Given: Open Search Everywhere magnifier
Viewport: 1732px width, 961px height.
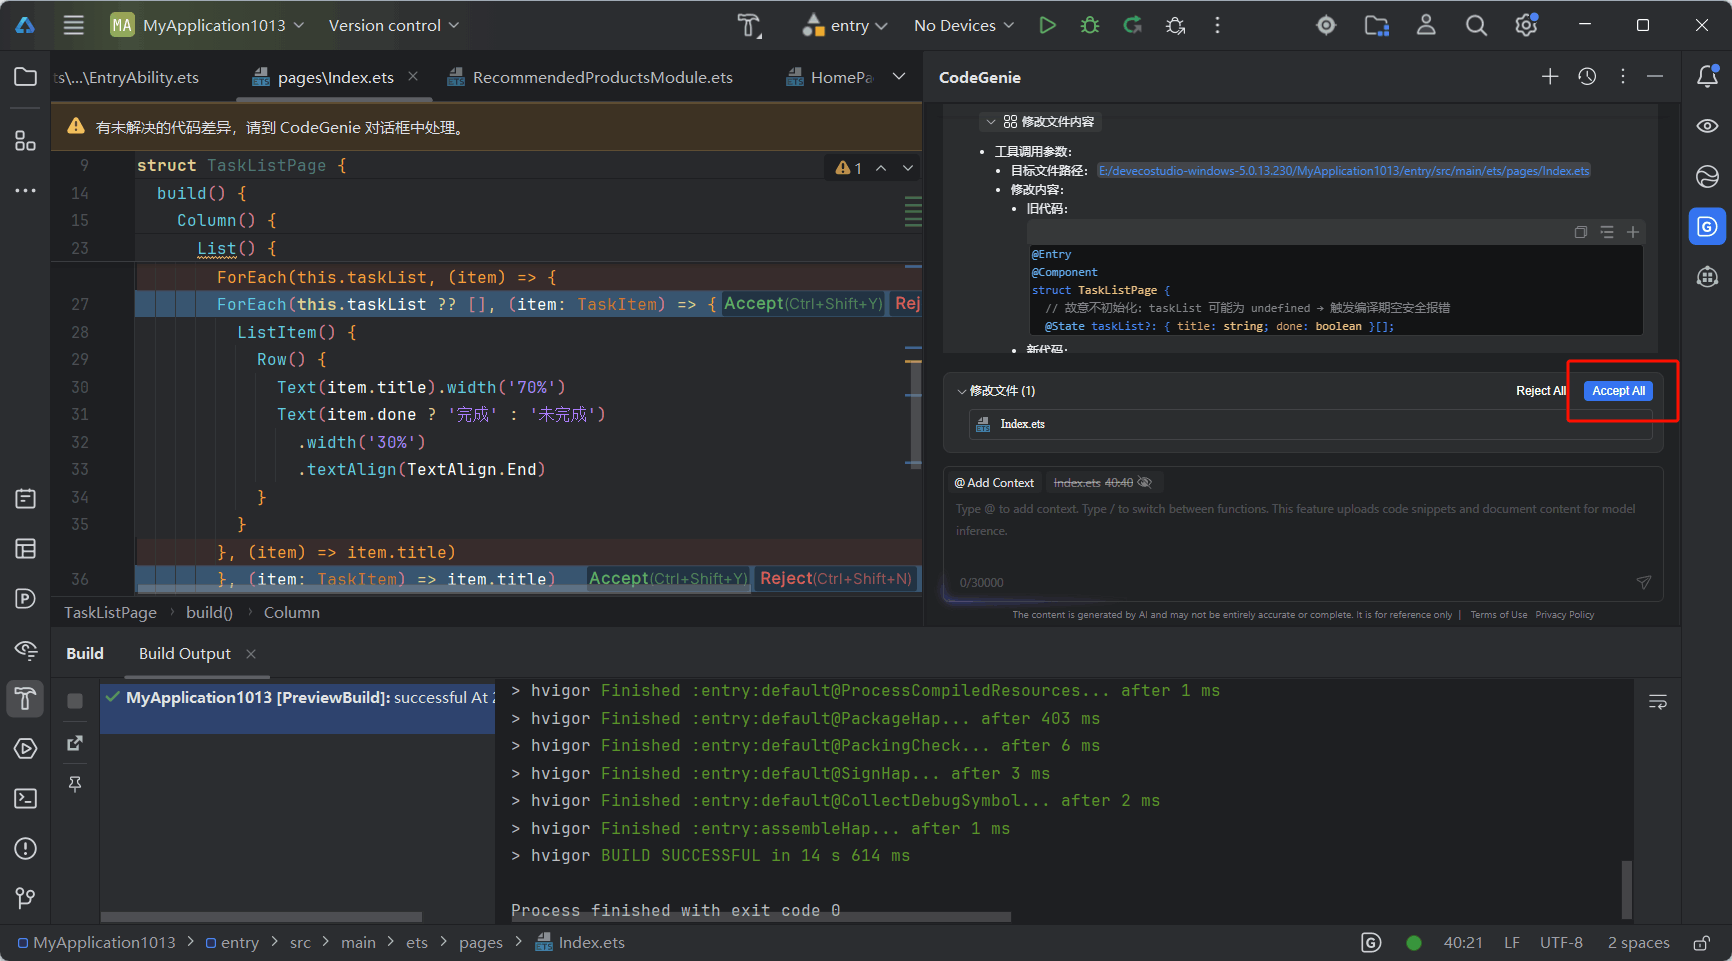Looking at the screenshot, I should pyautogui.click(x=1476, y=25).
